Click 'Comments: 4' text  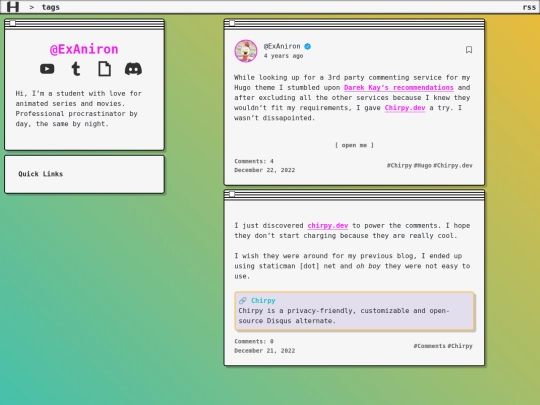pos(254,161)
